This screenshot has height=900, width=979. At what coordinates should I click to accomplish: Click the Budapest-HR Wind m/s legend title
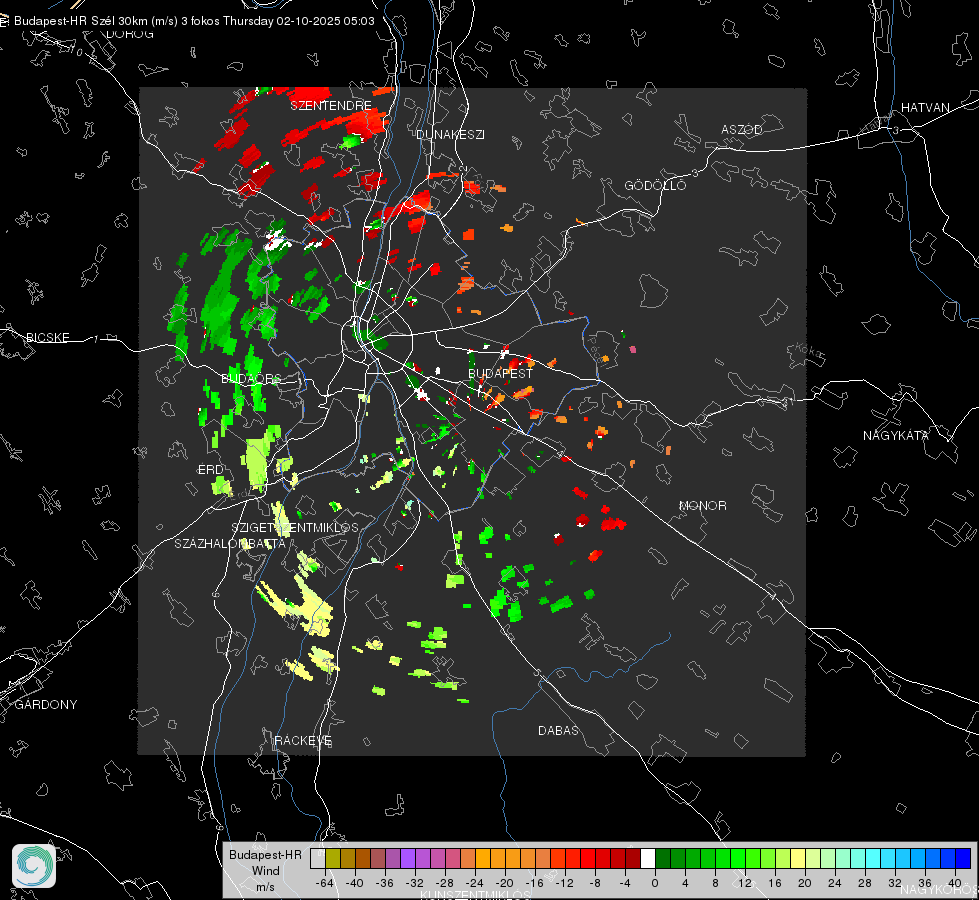(x=265, y=871)
